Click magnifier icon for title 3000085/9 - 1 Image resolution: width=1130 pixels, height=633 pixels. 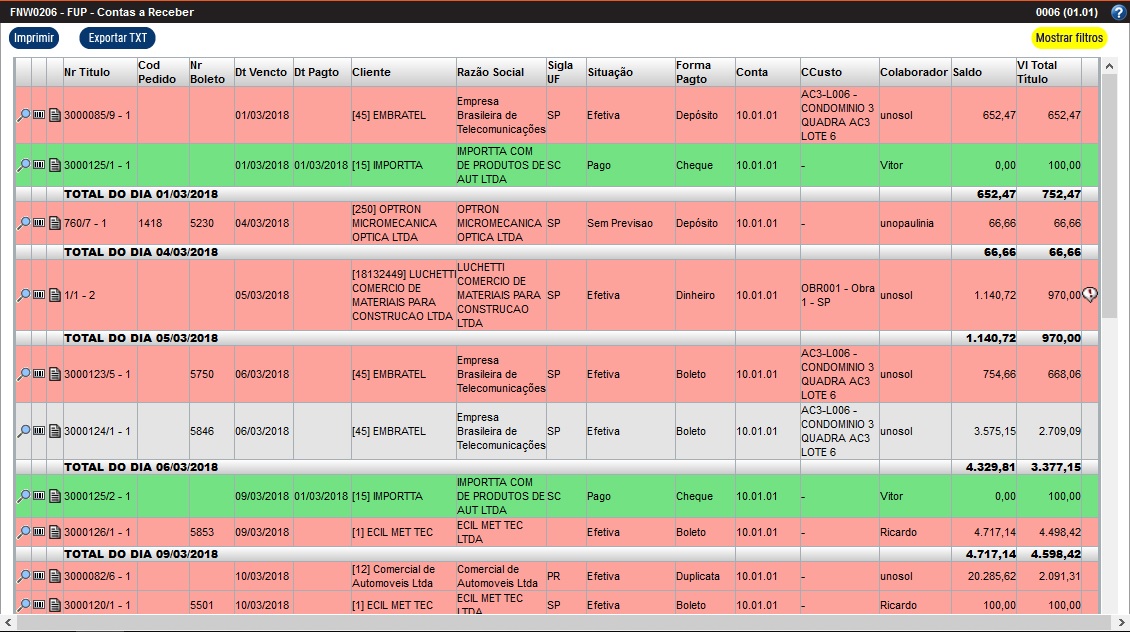pyautogui.click(x=24, y=115)
